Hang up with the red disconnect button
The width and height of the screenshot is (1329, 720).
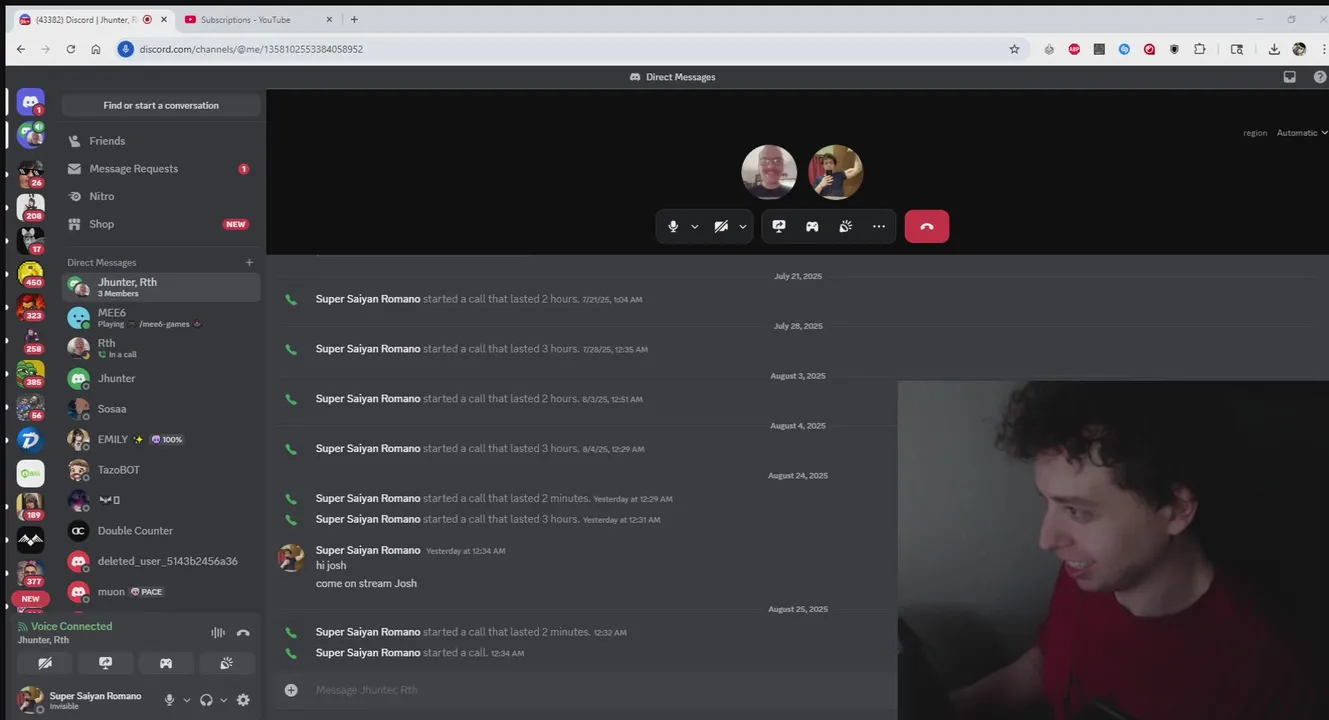coord(927,227)
